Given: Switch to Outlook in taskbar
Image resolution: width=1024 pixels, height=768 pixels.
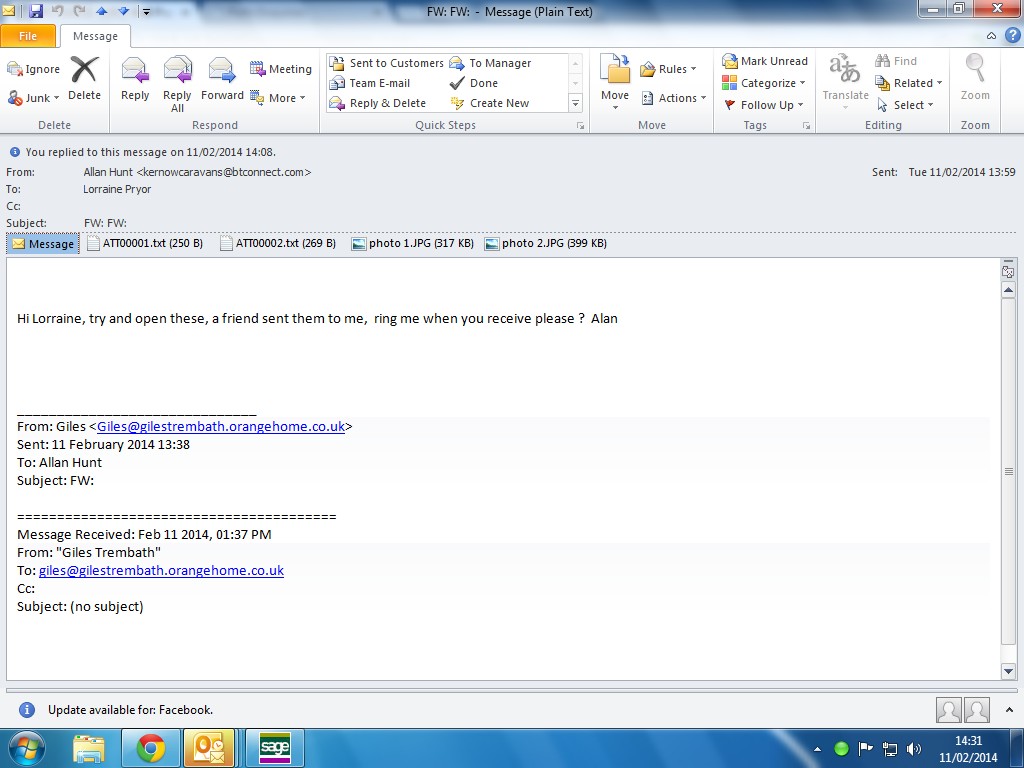Looking at the screenshot, I should pyautogui.click(x=210, y=748).
